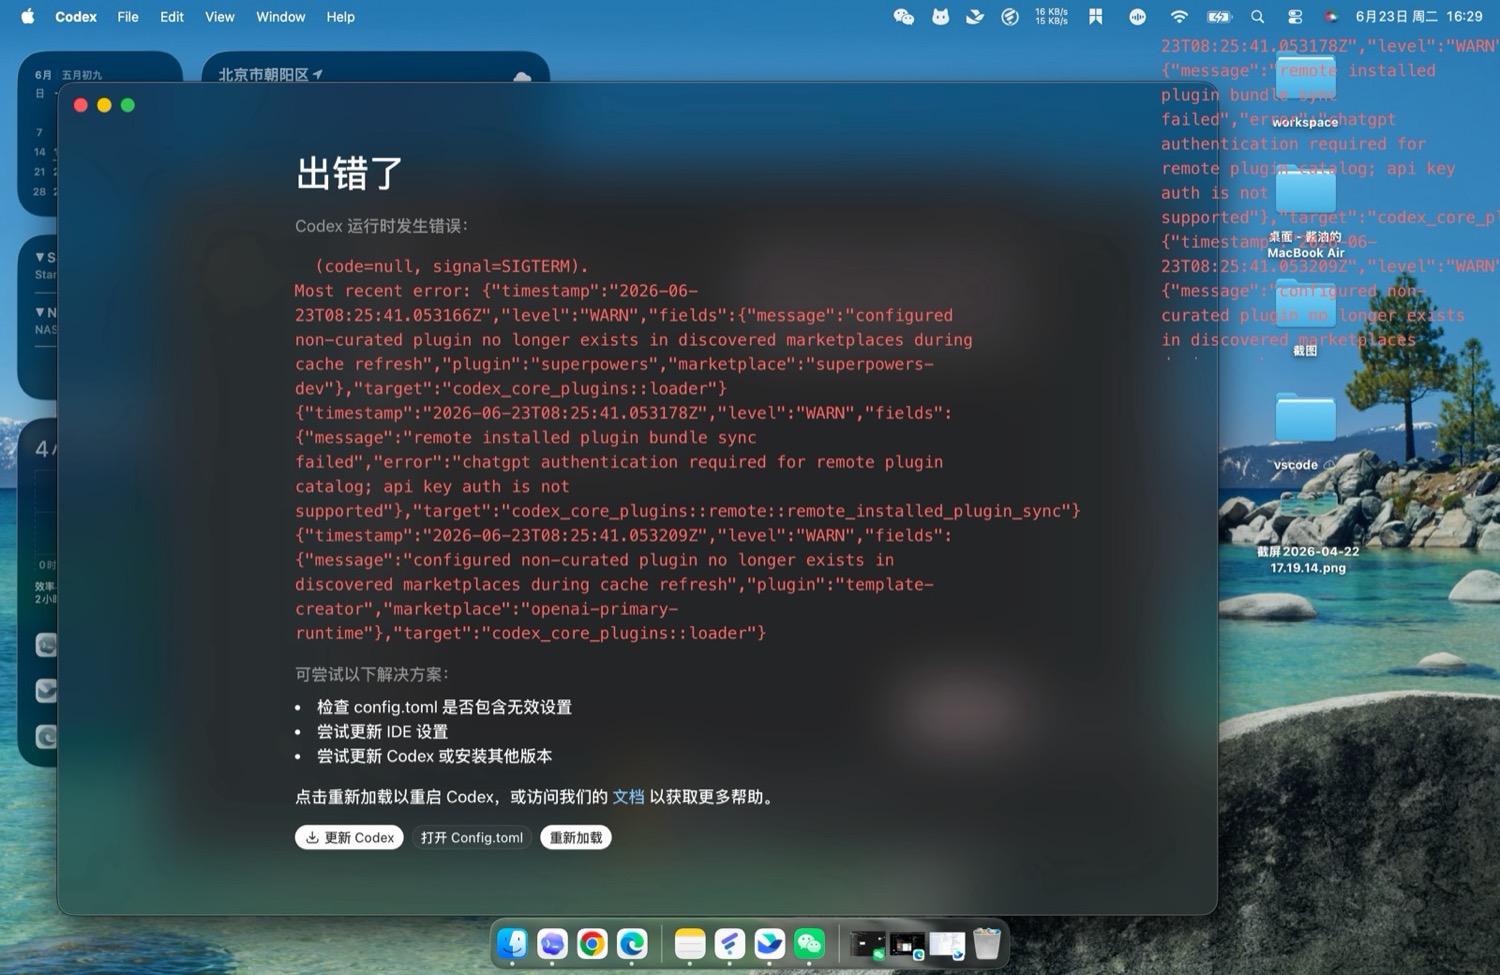Launch Microsoft Edge from the Dock
This screenshot has height=975, width=1500.
(x=632, y=943)
